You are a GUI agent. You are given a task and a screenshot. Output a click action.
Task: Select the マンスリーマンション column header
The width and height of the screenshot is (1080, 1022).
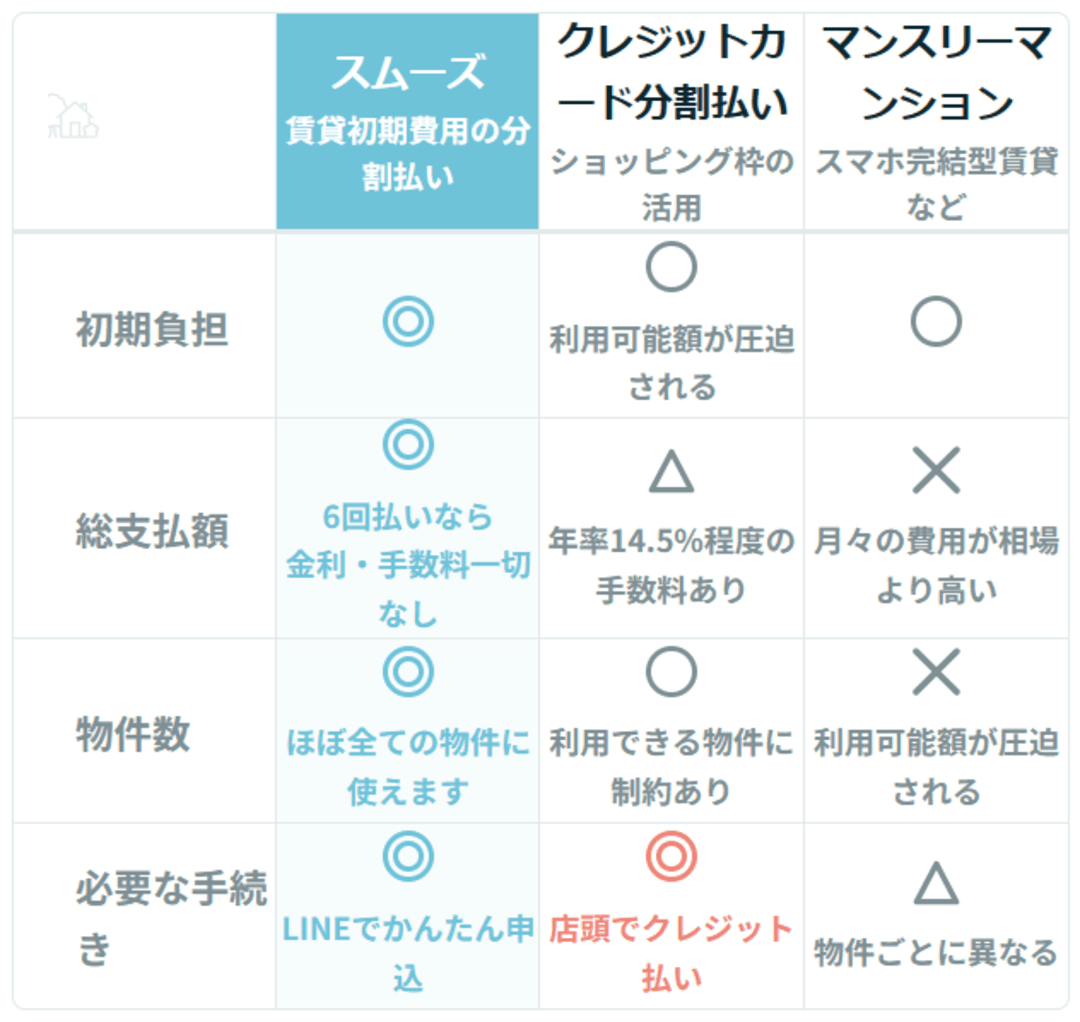tap(936, 72)
